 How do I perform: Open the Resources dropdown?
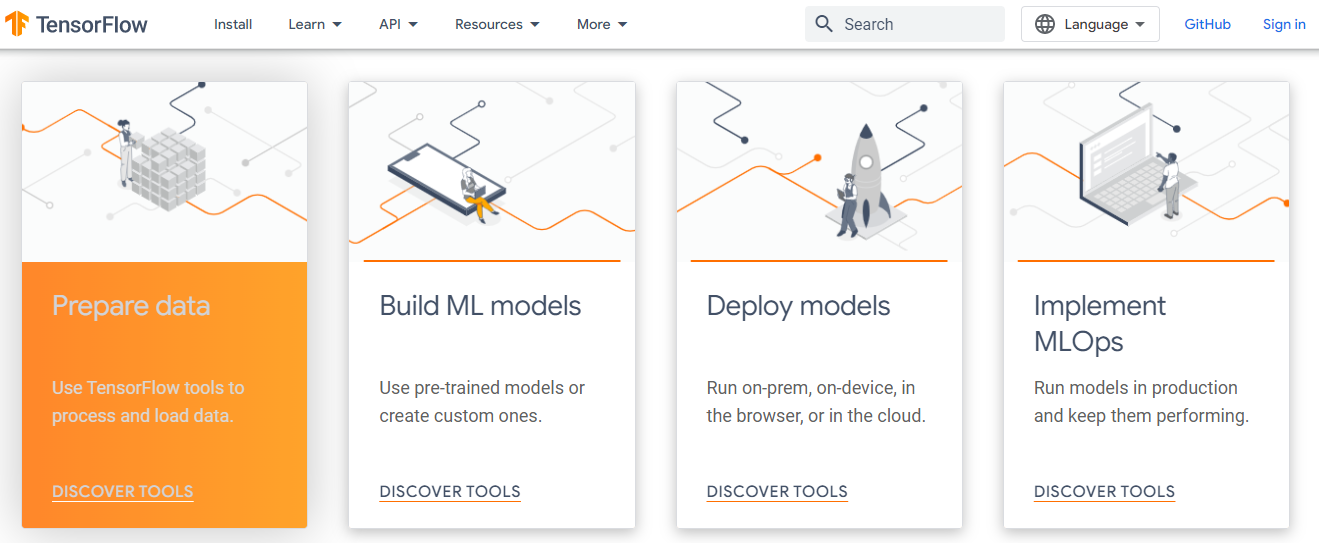point(497,24)
